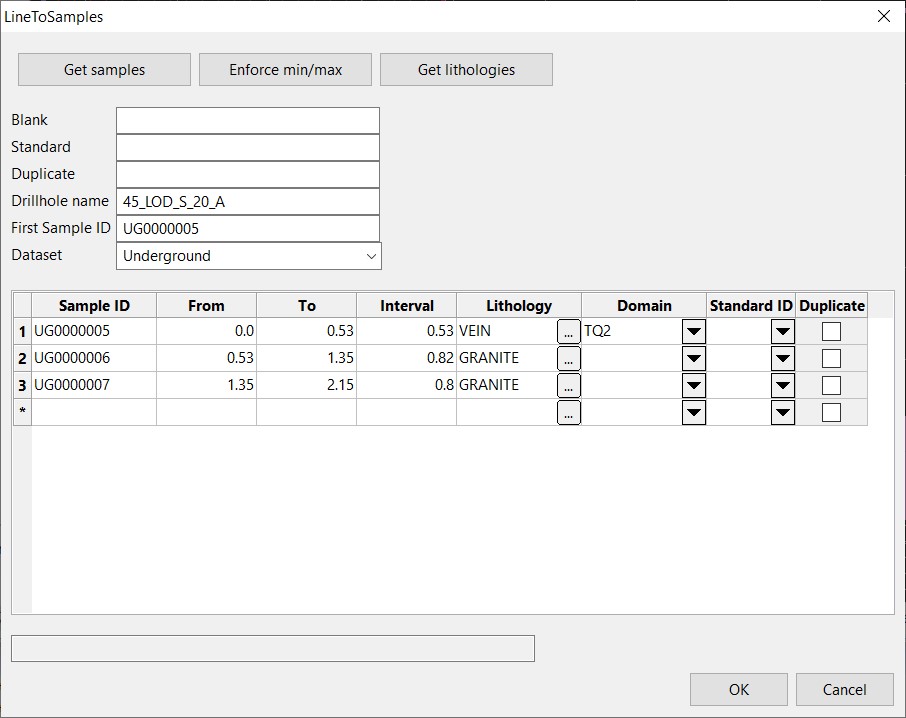Click lithology ellipsis button in row 3
The width and height of the screenshot is (906, 718).
[568, 385]
